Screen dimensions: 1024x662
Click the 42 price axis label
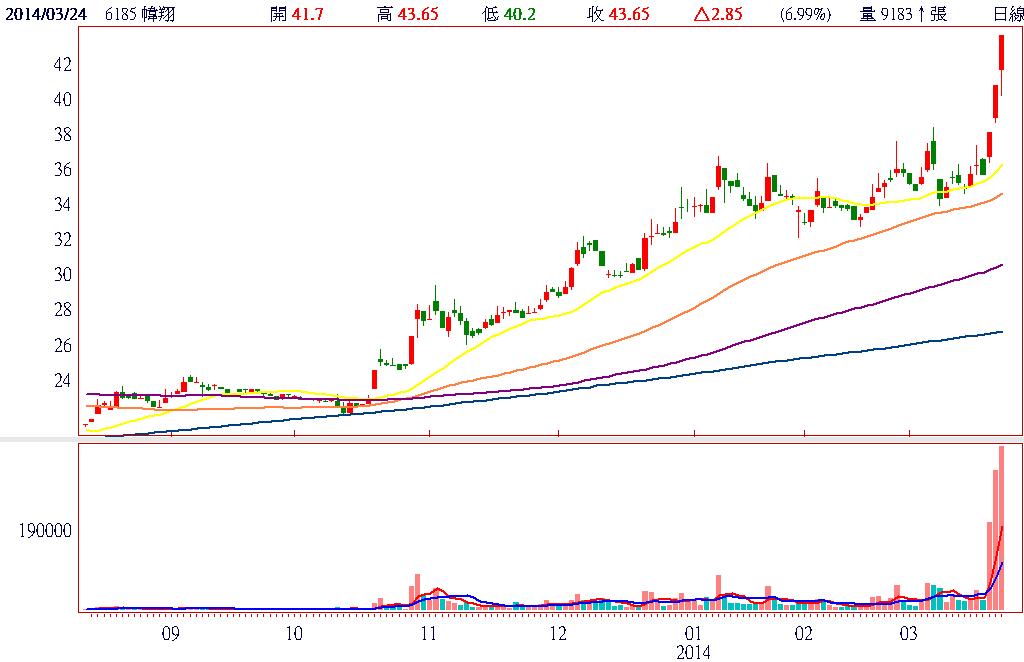click(x=61, y=64)
